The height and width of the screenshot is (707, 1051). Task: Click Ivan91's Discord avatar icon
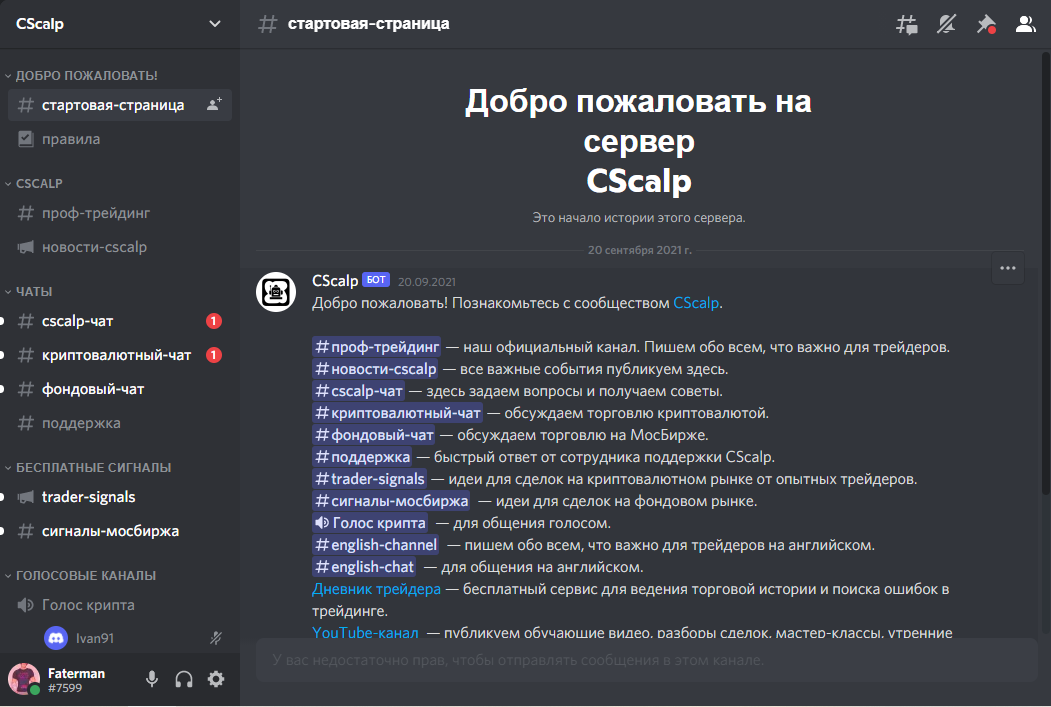pos(56,638)
